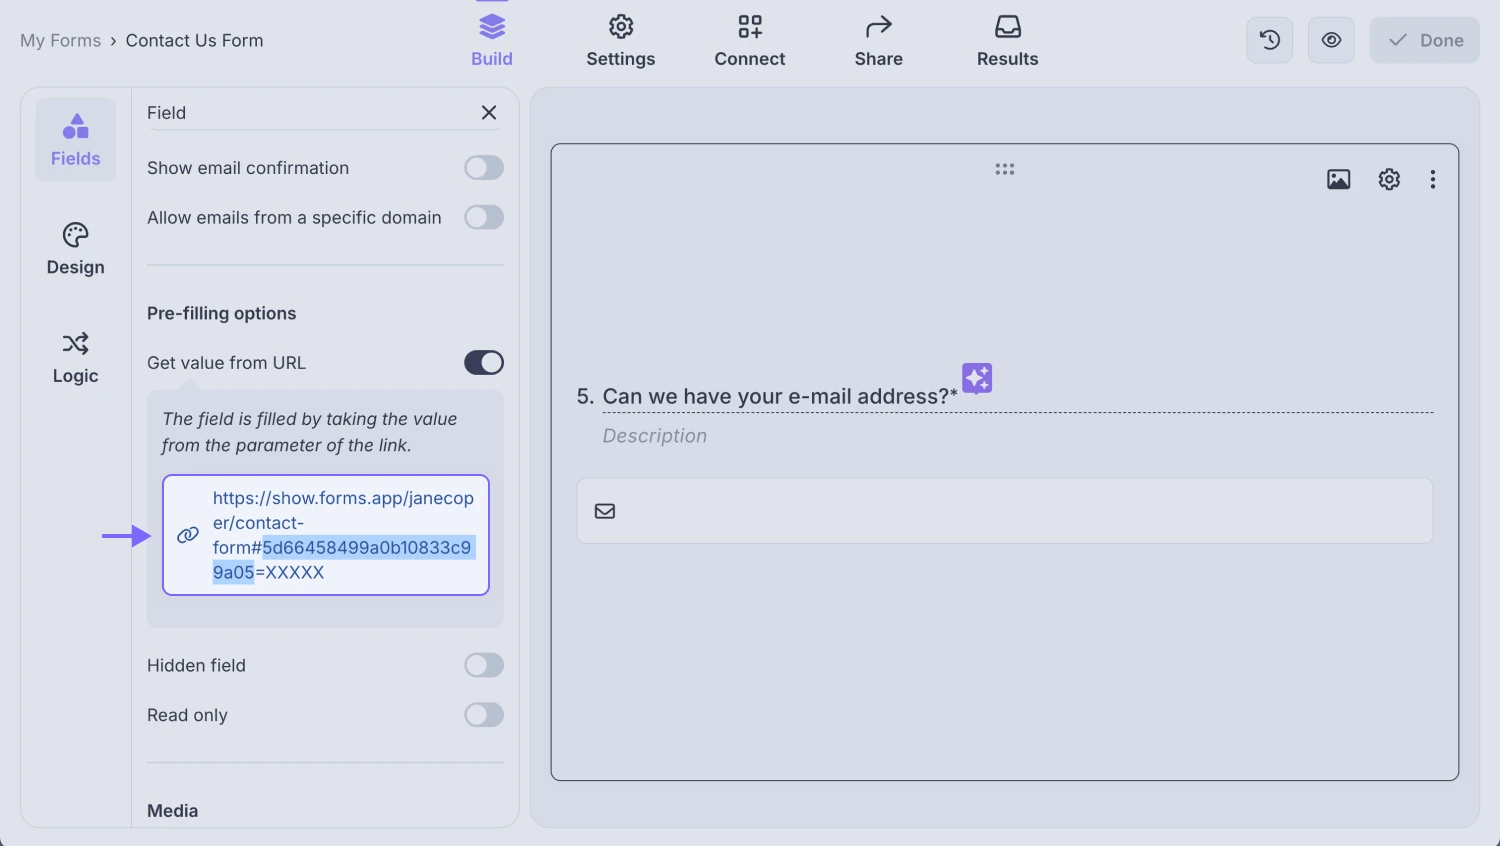
Task: Disable Get value from URL
Action: [x=484, y=362]
